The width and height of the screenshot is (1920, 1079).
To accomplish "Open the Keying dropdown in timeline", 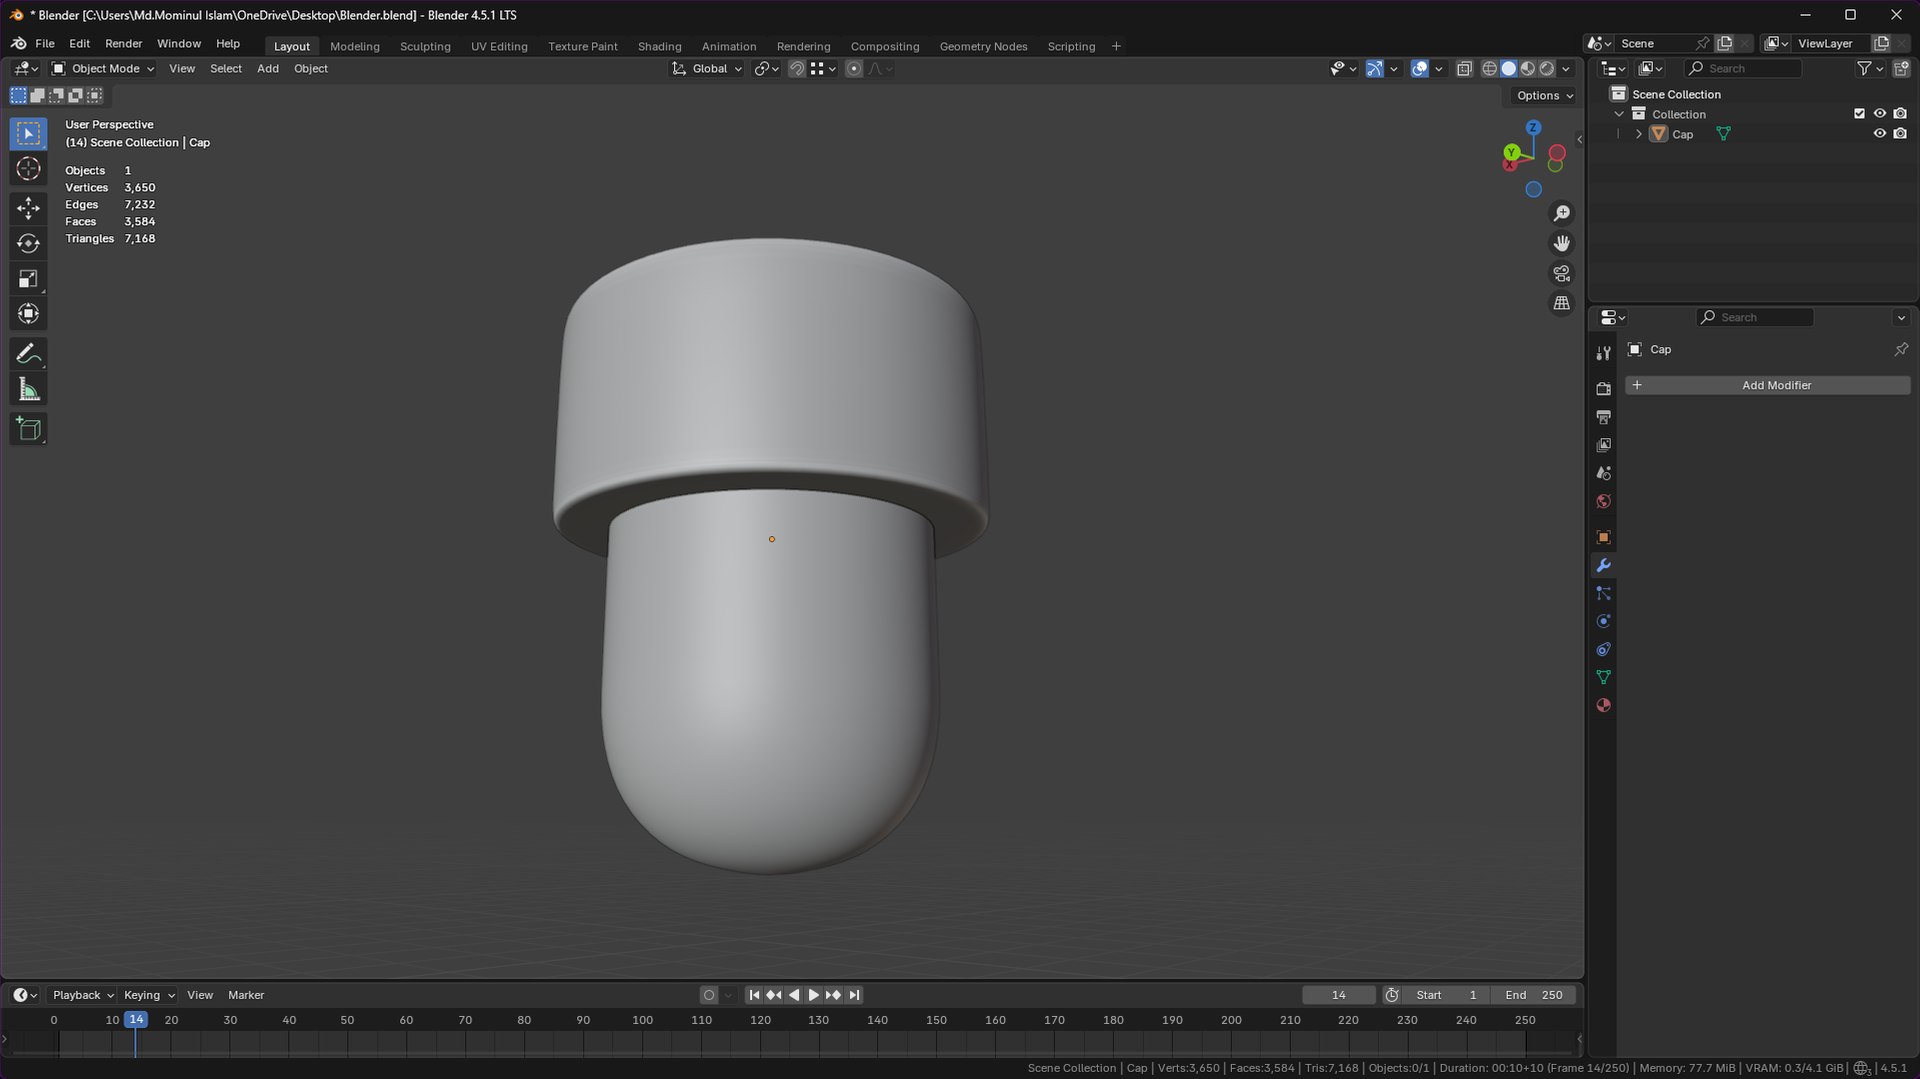I will [149, 995].
